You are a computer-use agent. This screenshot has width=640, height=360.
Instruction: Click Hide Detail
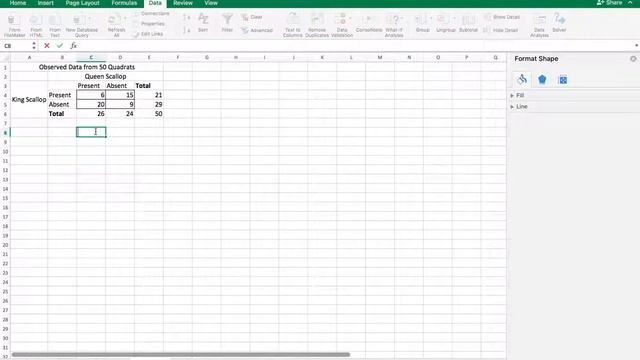(501, 30)
